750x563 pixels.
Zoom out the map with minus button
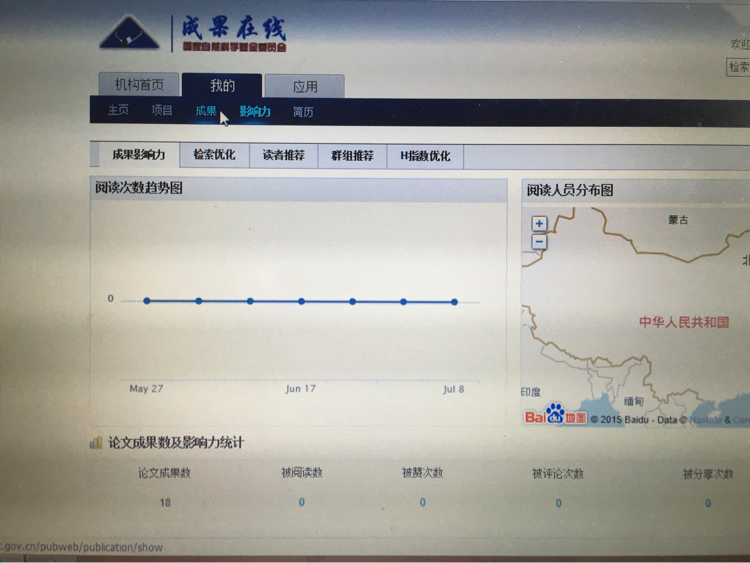click(539, 242)
